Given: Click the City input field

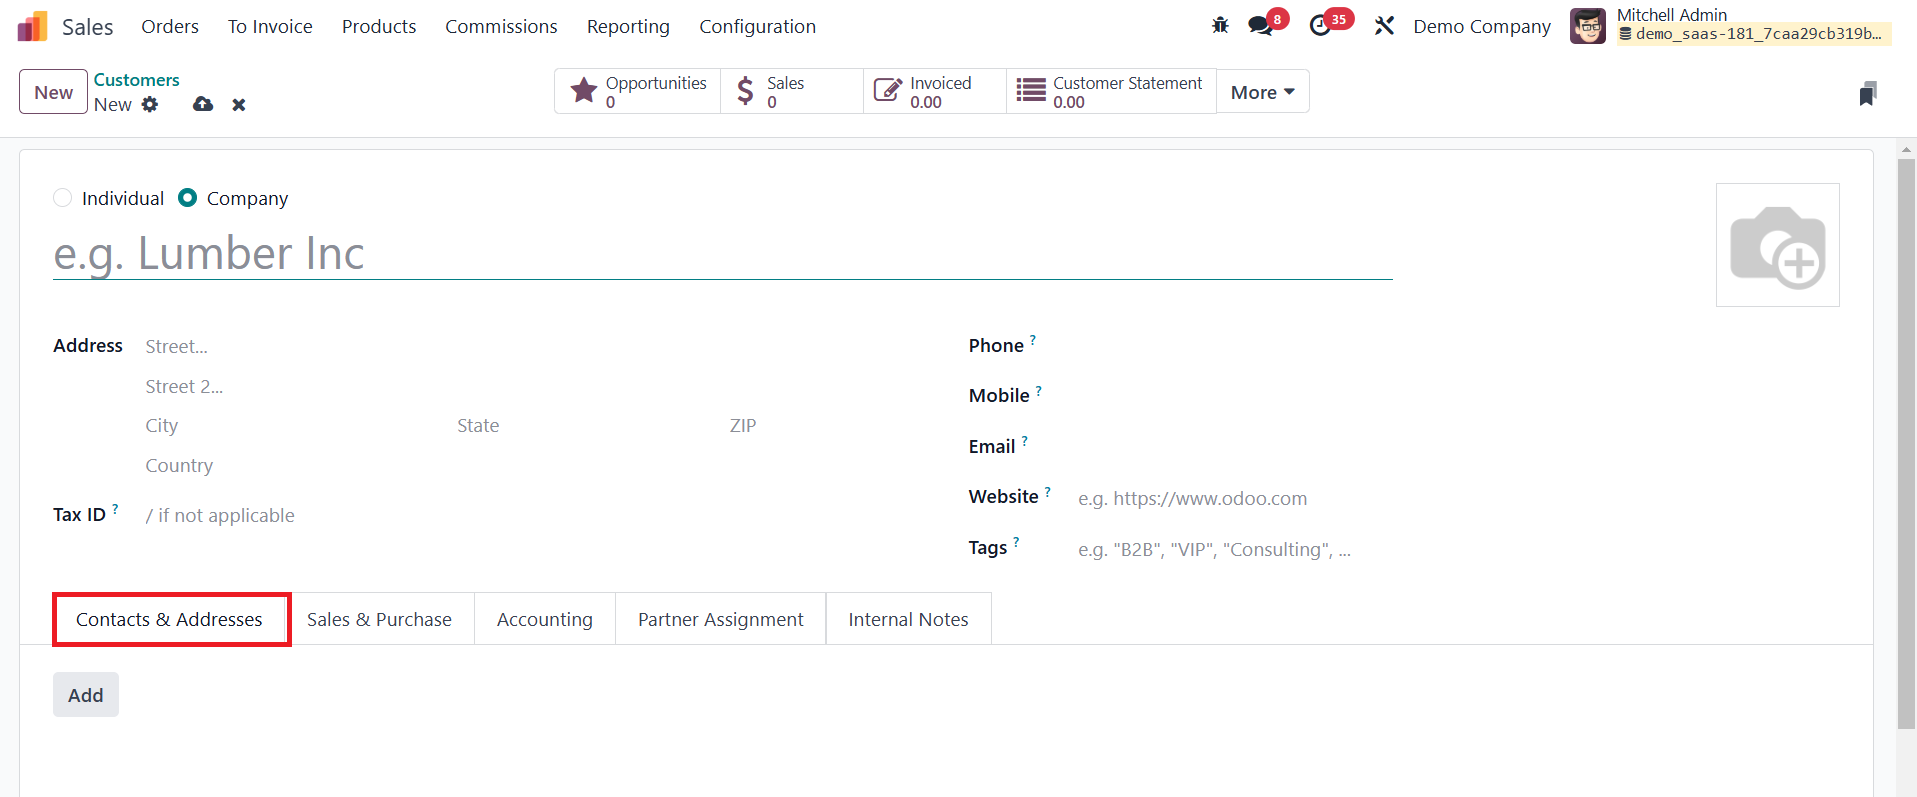Looking at the screenshot, I should point(294,426).
